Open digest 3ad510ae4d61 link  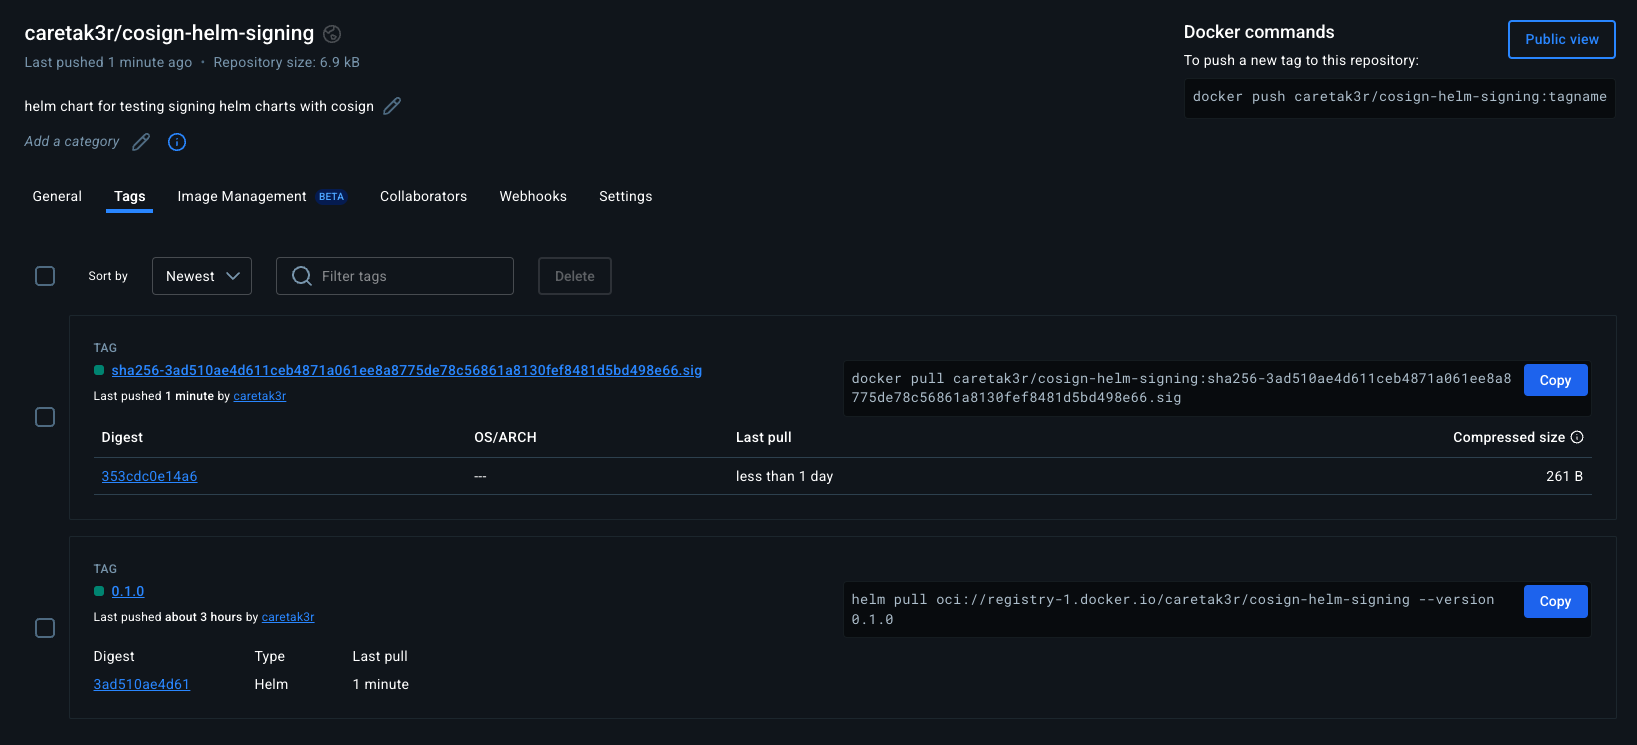click(x=141, y=684)
